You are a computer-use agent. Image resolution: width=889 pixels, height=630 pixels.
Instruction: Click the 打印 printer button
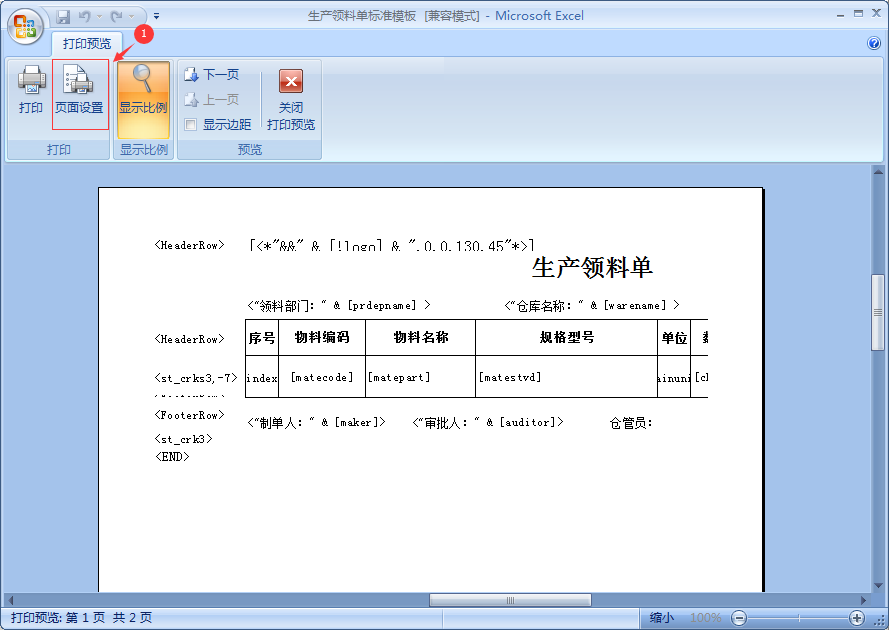[x=31, y=91]
